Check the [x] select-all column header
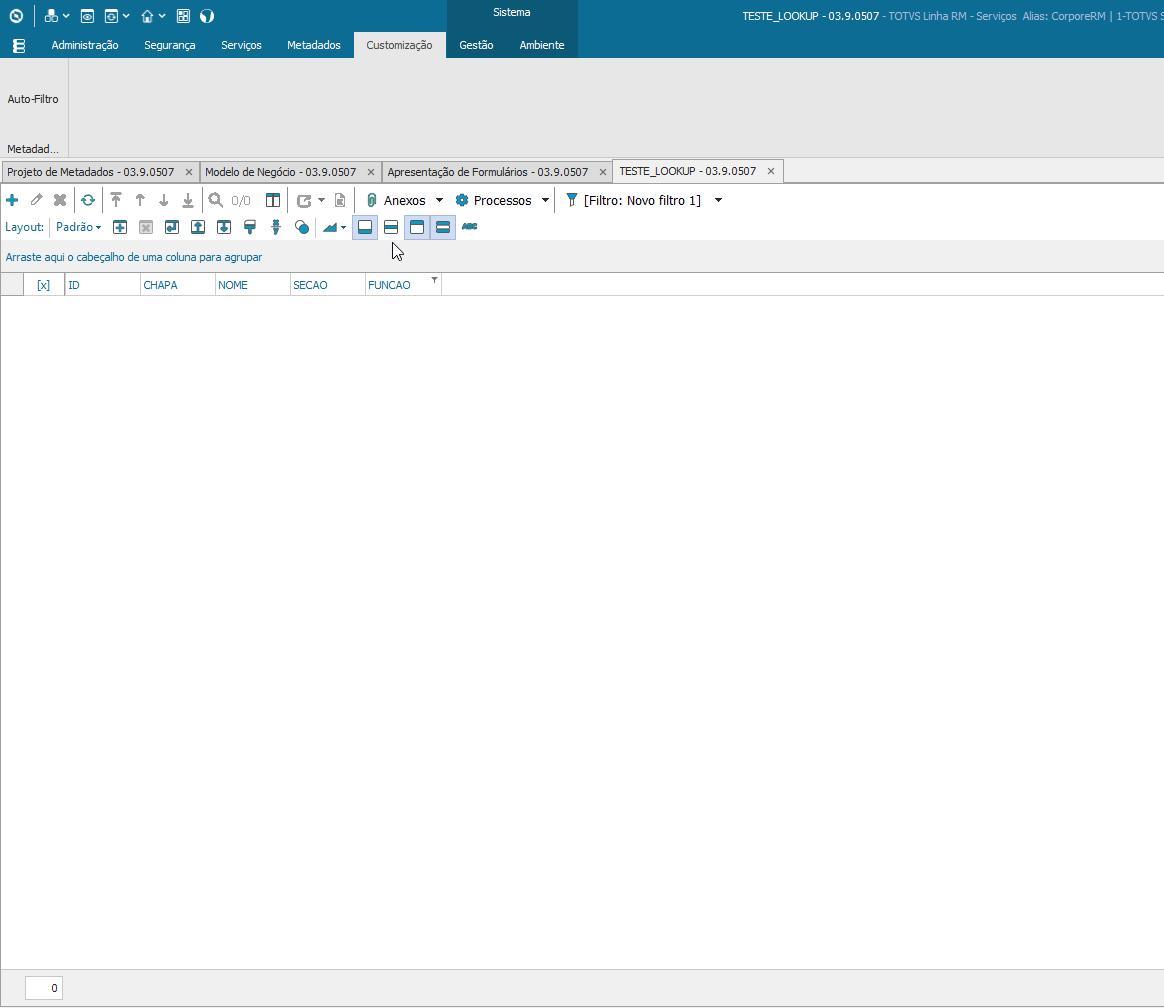 coord(44,285)
